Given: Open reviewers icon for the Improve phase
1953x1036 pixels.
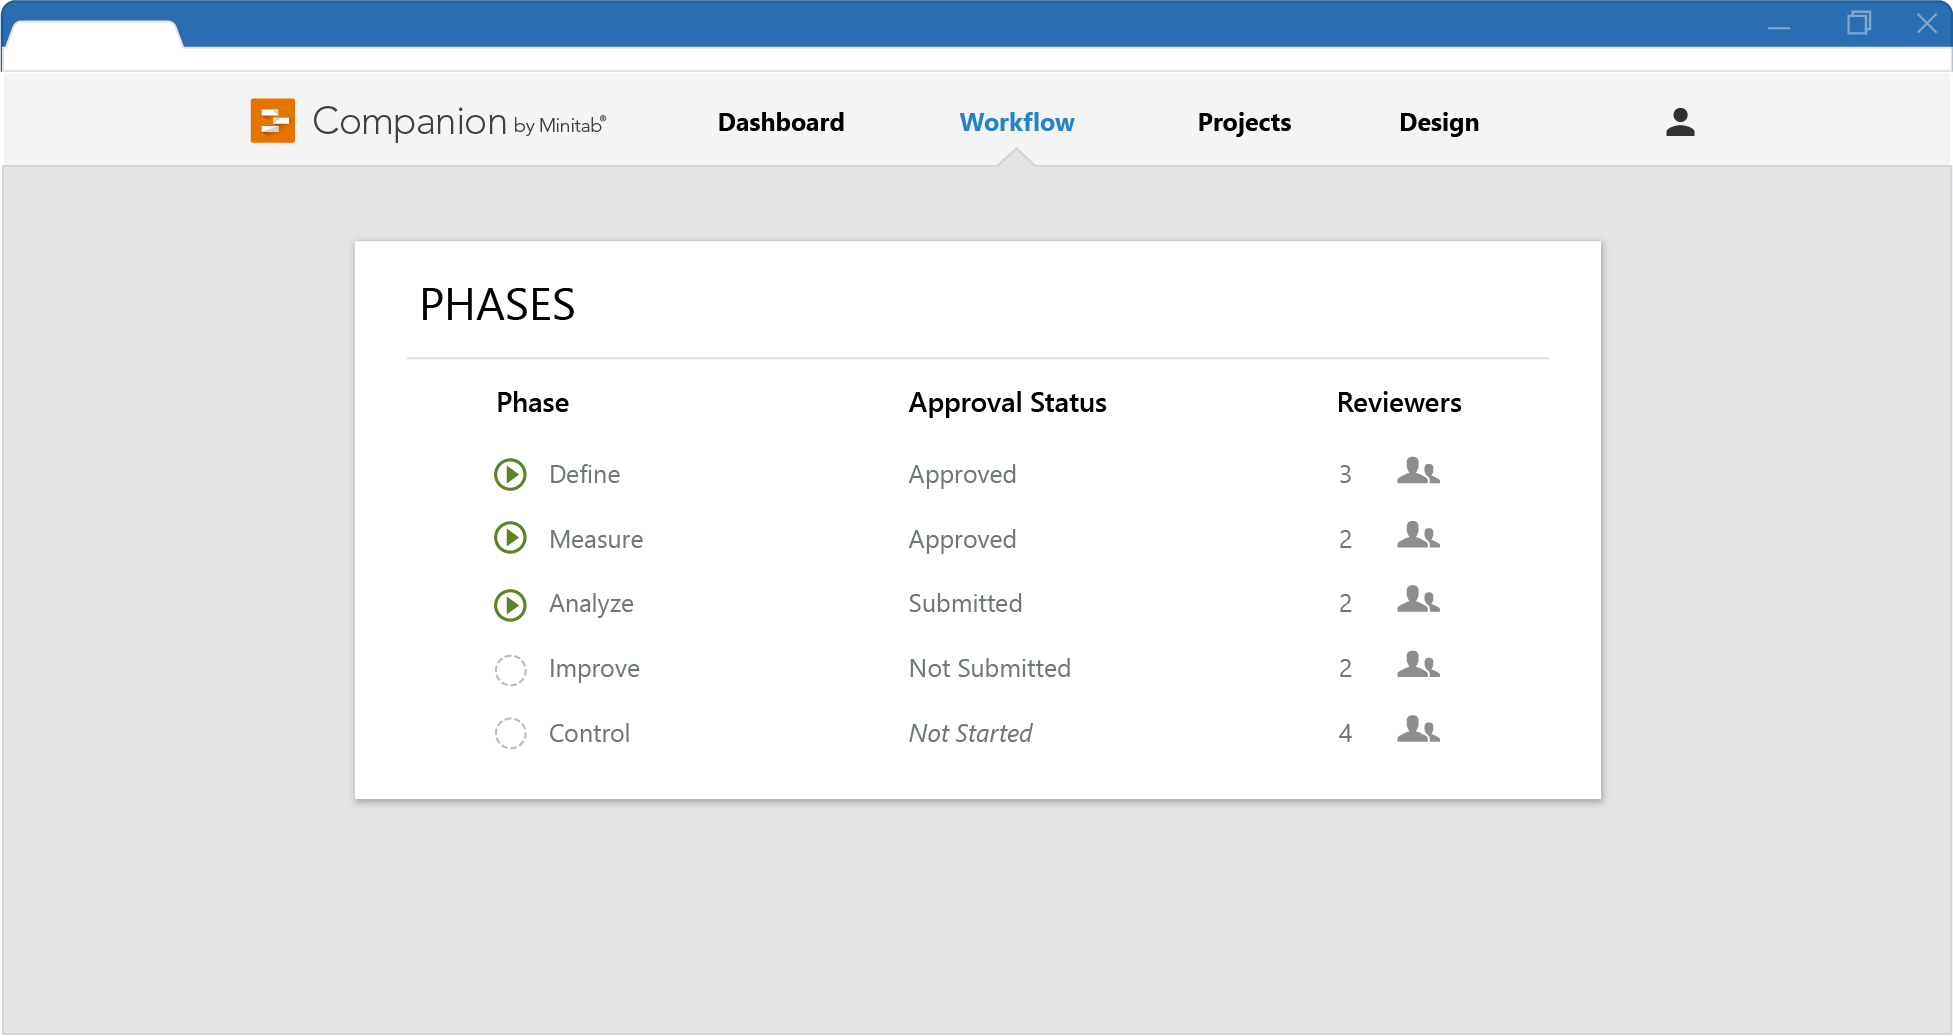Looking at the screenshot, I should [x=1418, y=665].
